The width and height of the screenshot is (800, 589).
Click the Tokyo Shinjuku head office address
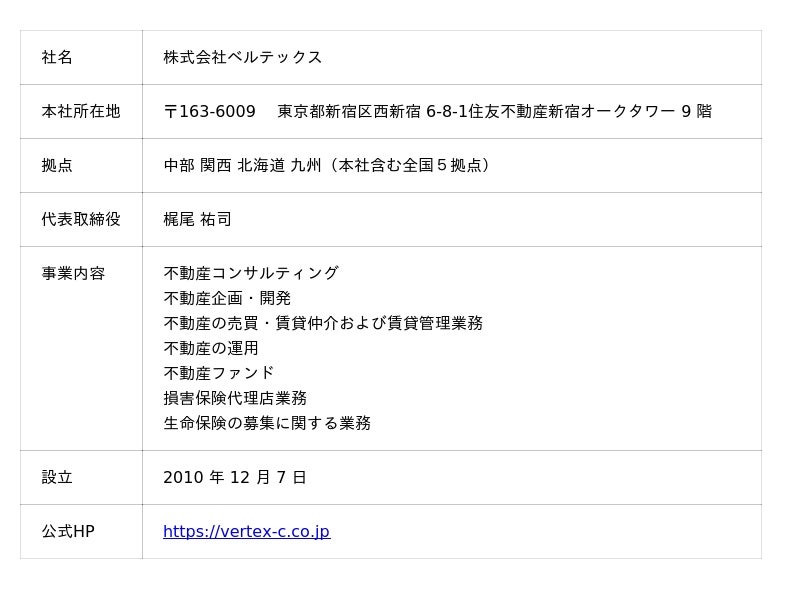(x=495, y=112)
